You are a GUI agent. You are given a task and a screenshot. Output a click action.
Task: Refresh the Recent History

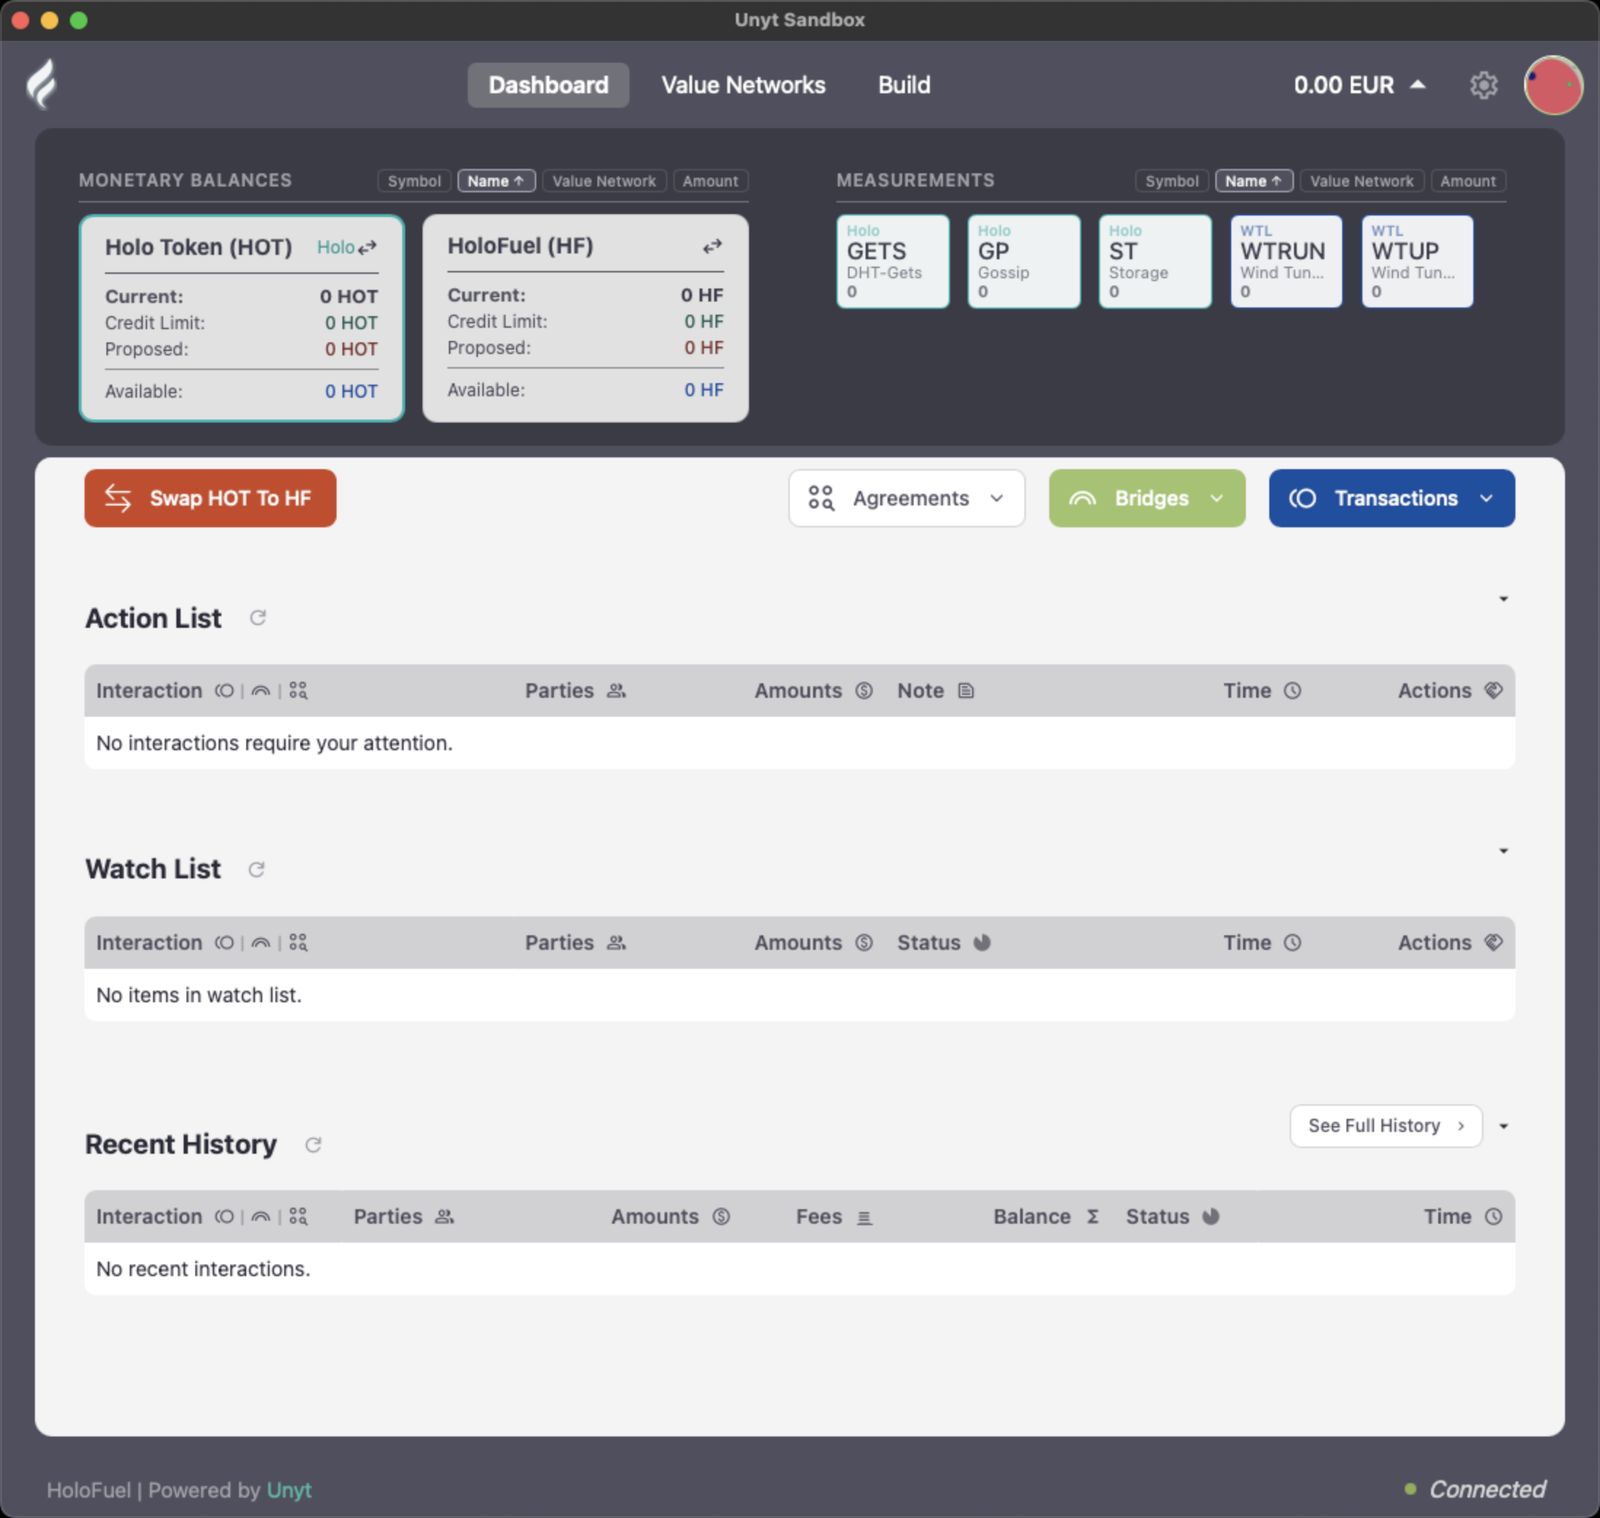pyautogui.click(x=313, y=1144)
